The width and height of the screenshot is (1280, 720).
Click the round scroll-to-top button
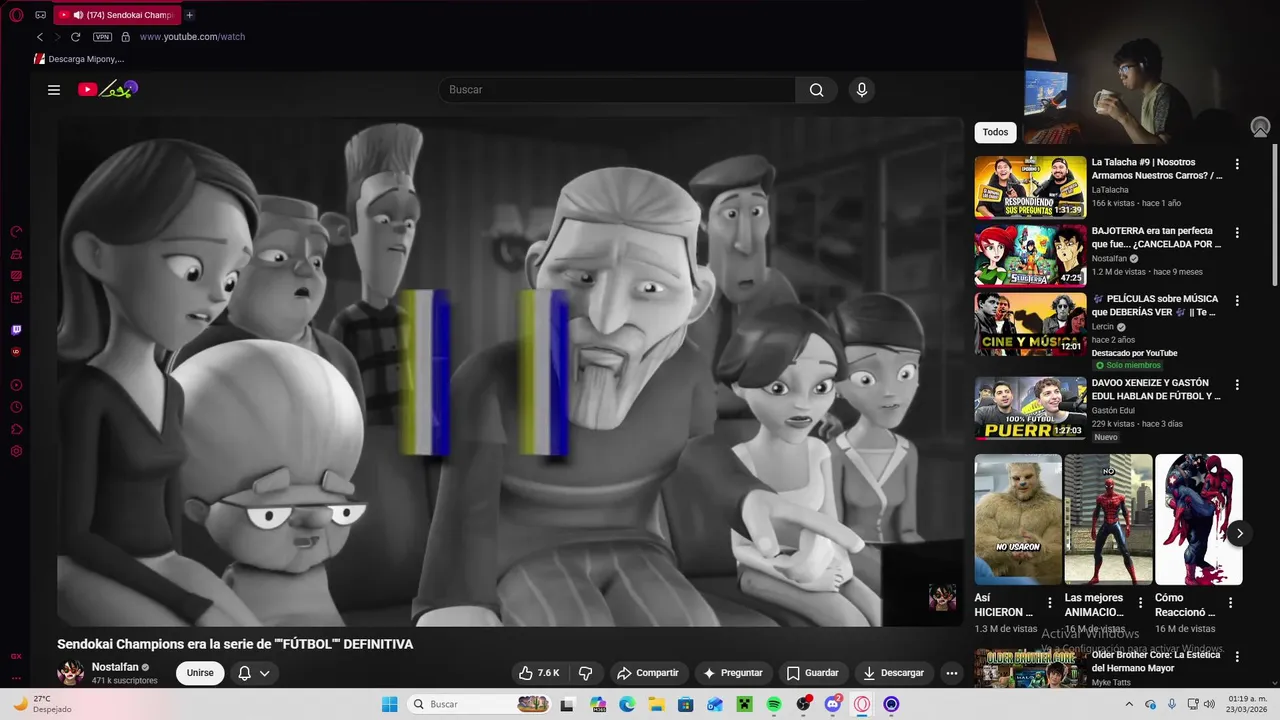1260,127
